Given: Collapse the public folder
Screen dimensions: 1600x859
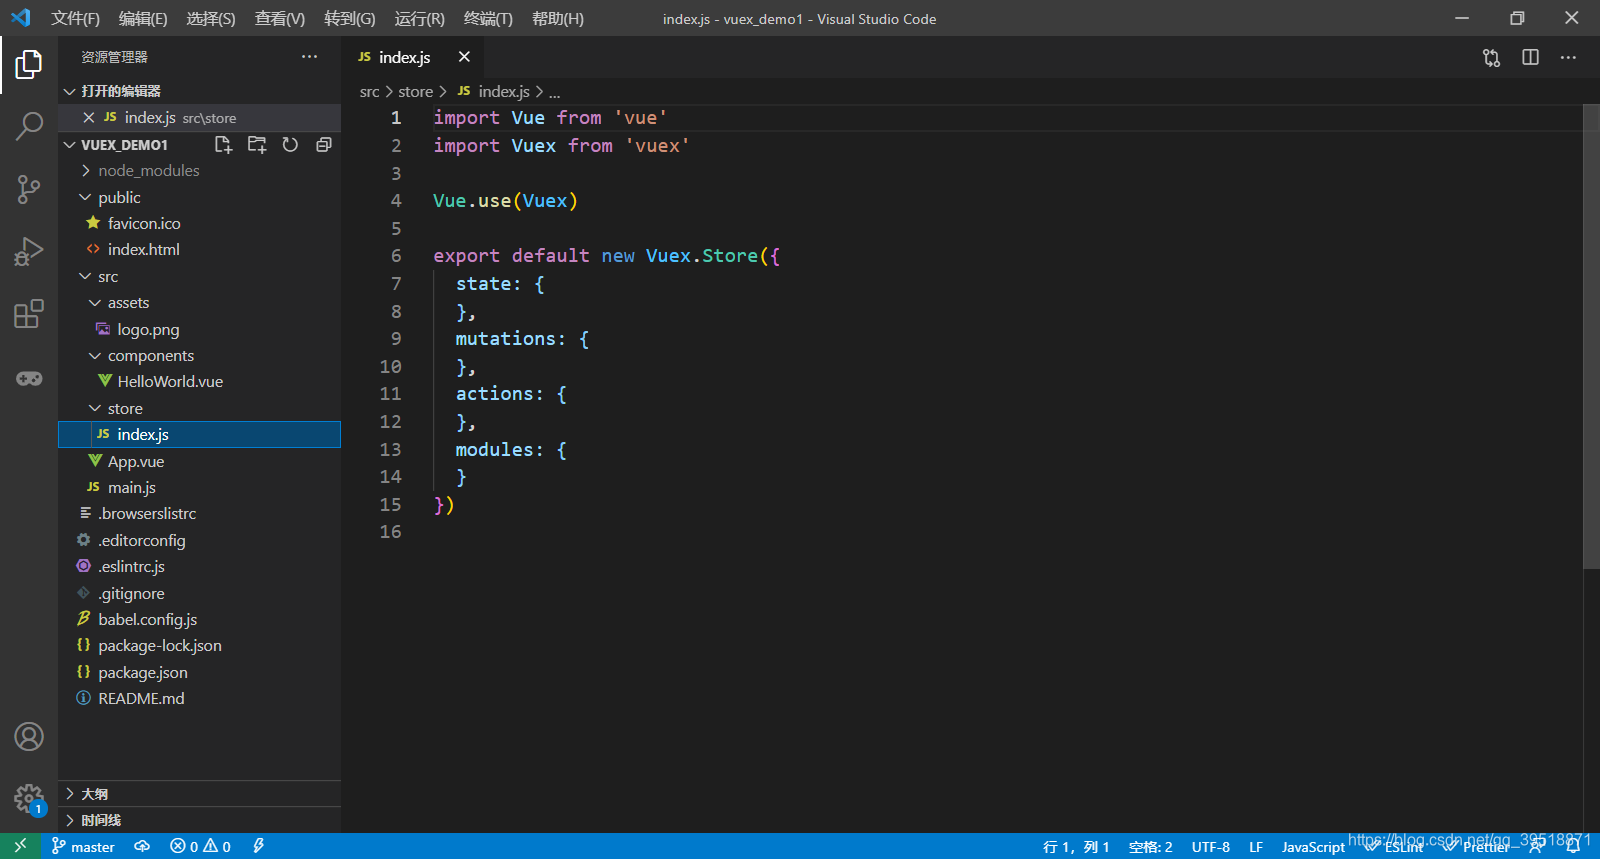Looking at the screenshot, I should [x=199, y=197].
